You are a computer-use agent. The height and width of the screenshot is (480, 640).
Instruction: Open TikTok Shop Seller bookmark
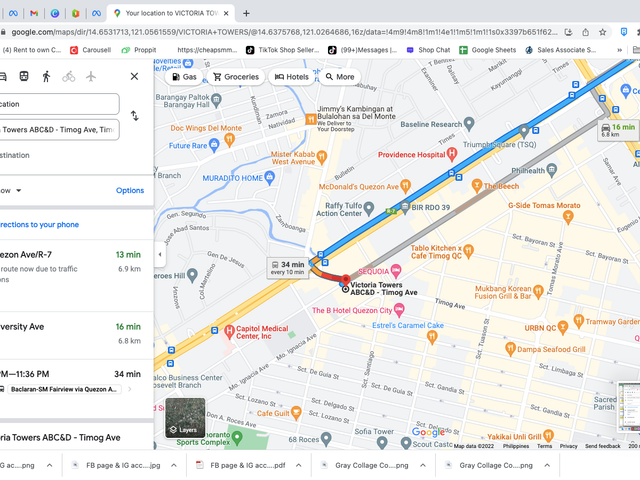pyautogui.click(x=282, y=50)
